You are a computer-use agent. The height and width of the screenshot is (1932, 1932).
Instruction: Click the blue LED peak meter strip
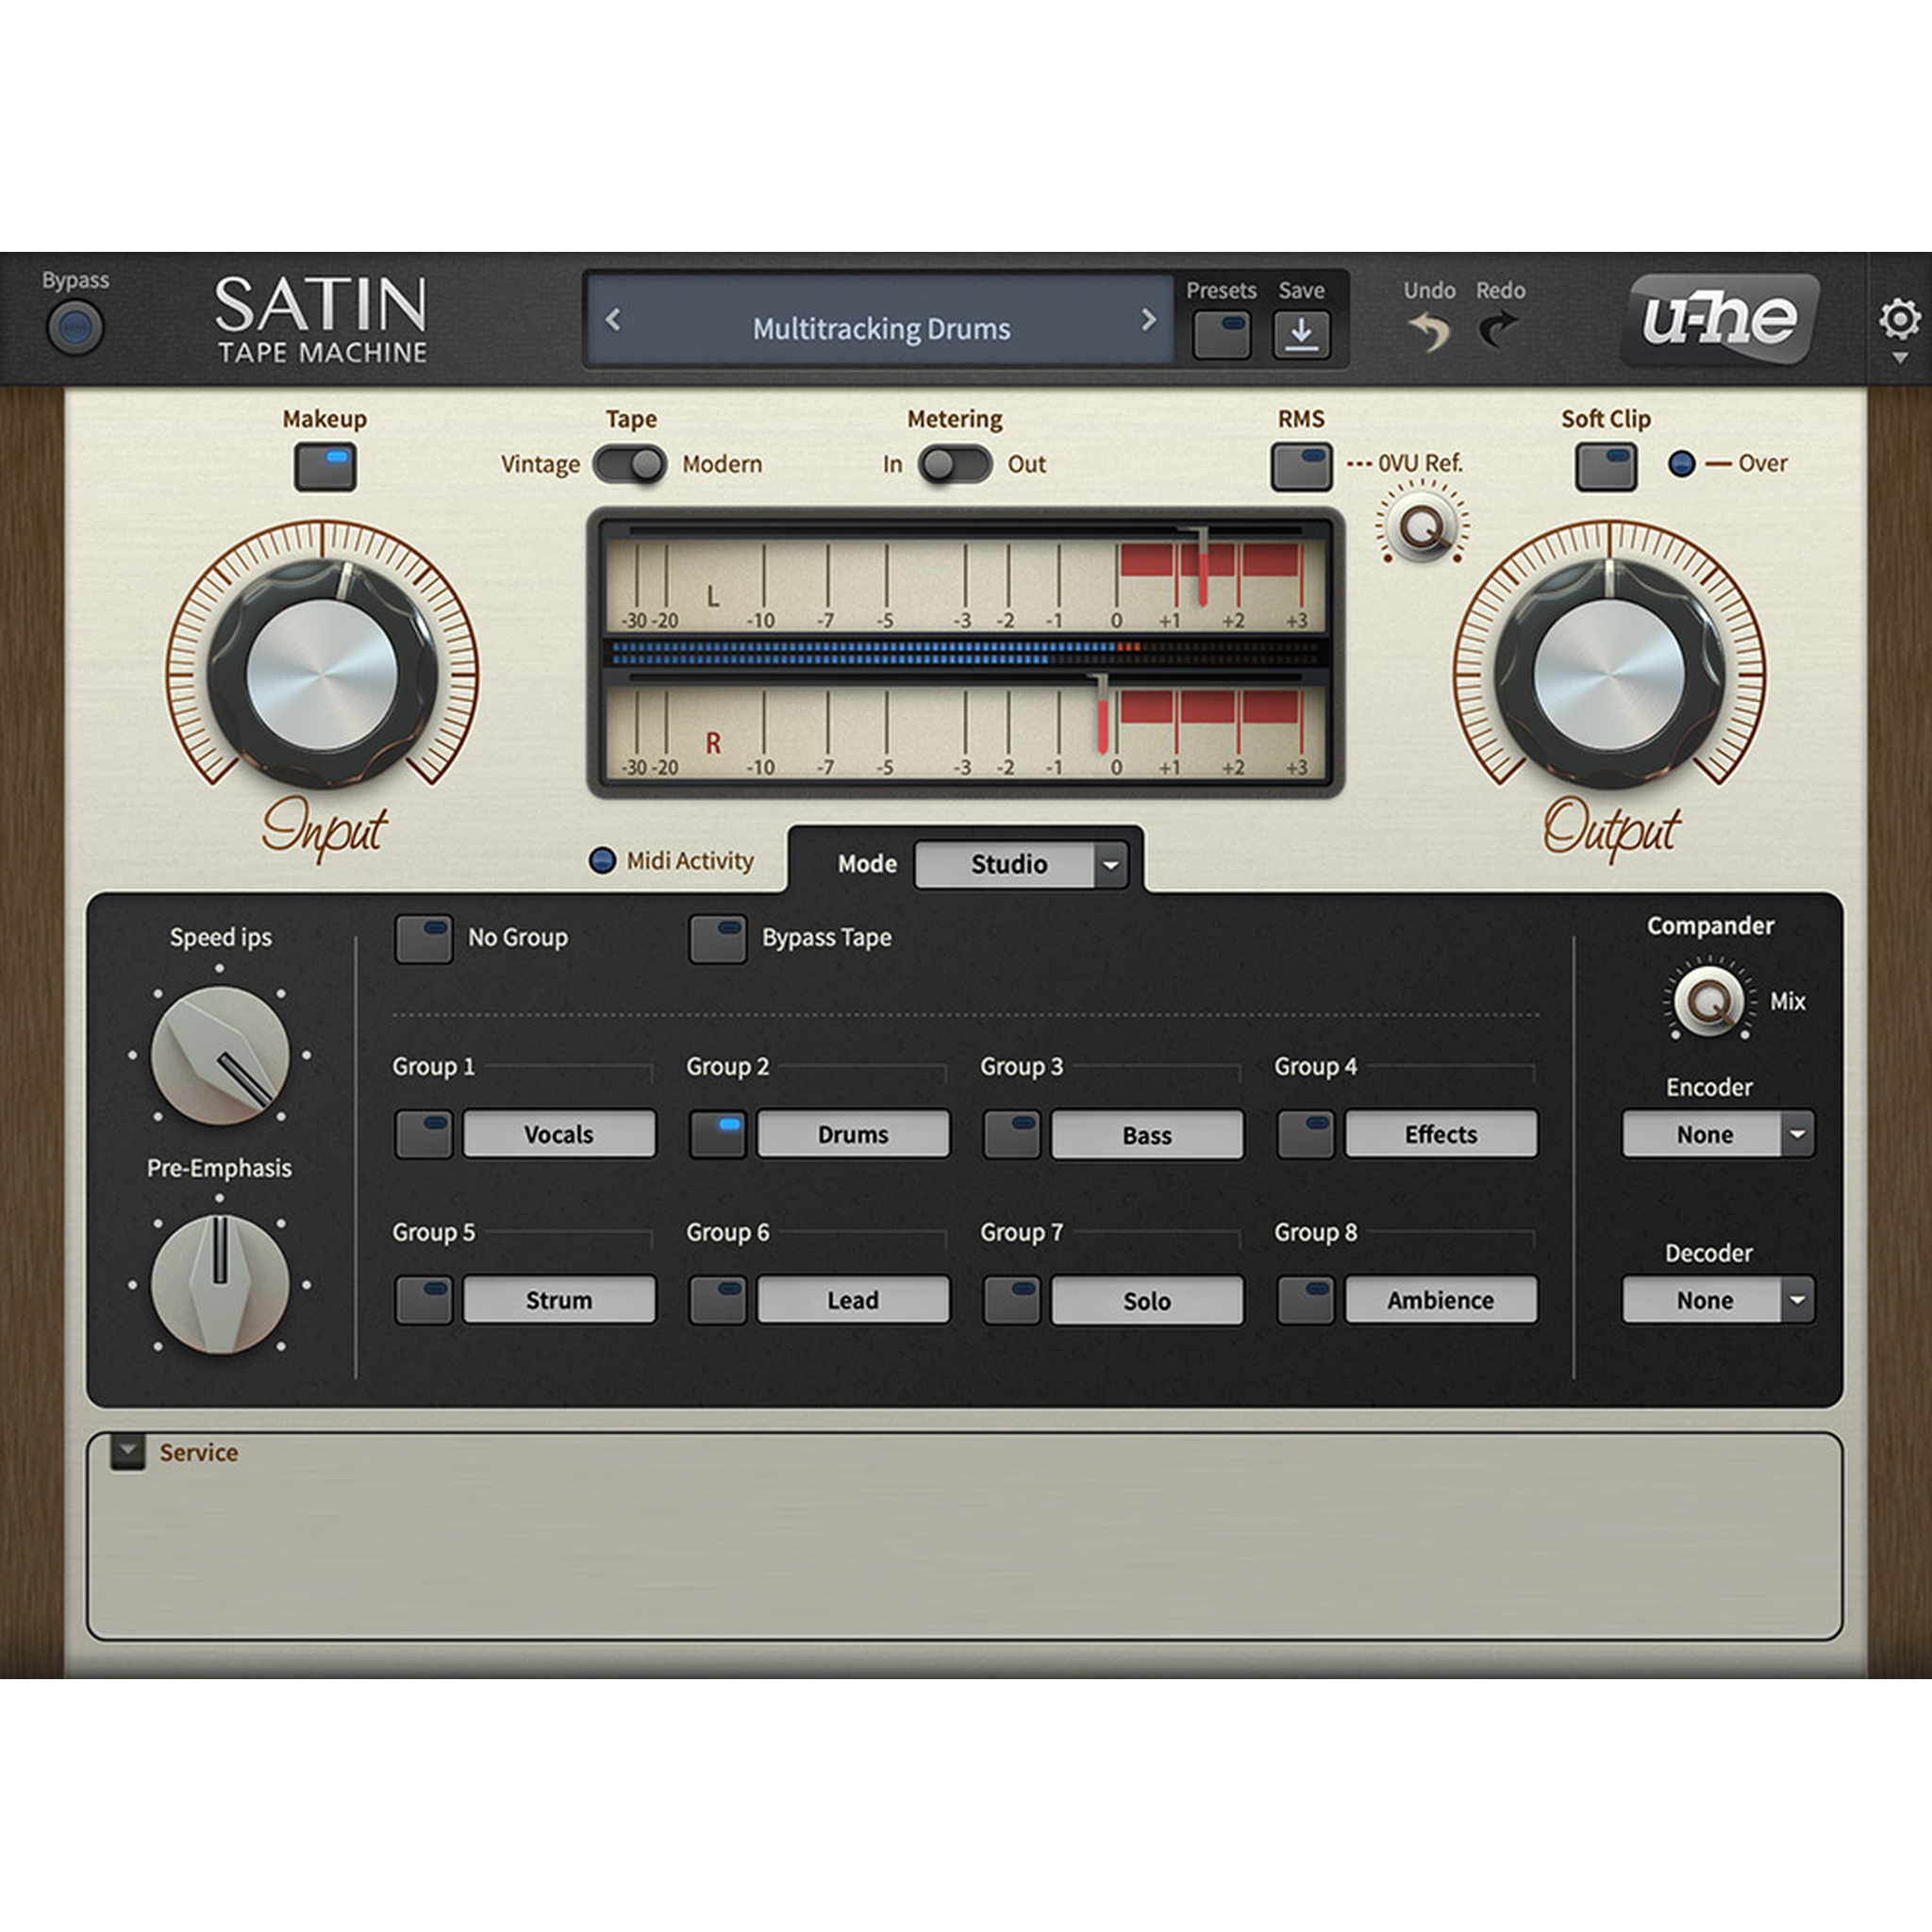point(965,653)
